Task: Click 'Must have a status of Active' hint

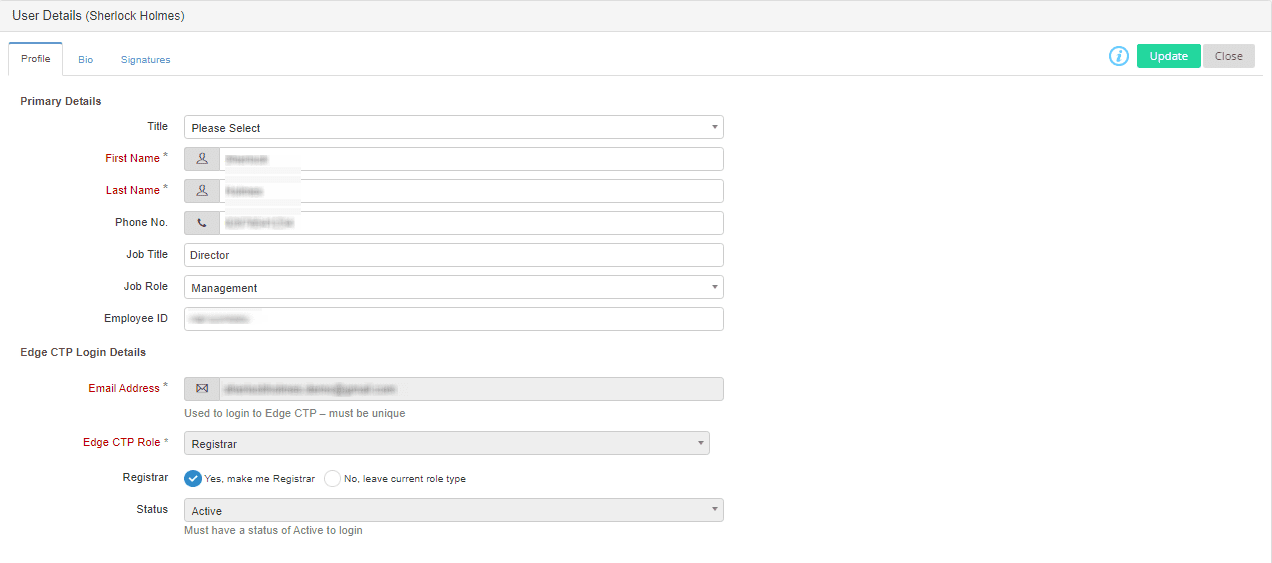Action: click(x=273, y=530)
